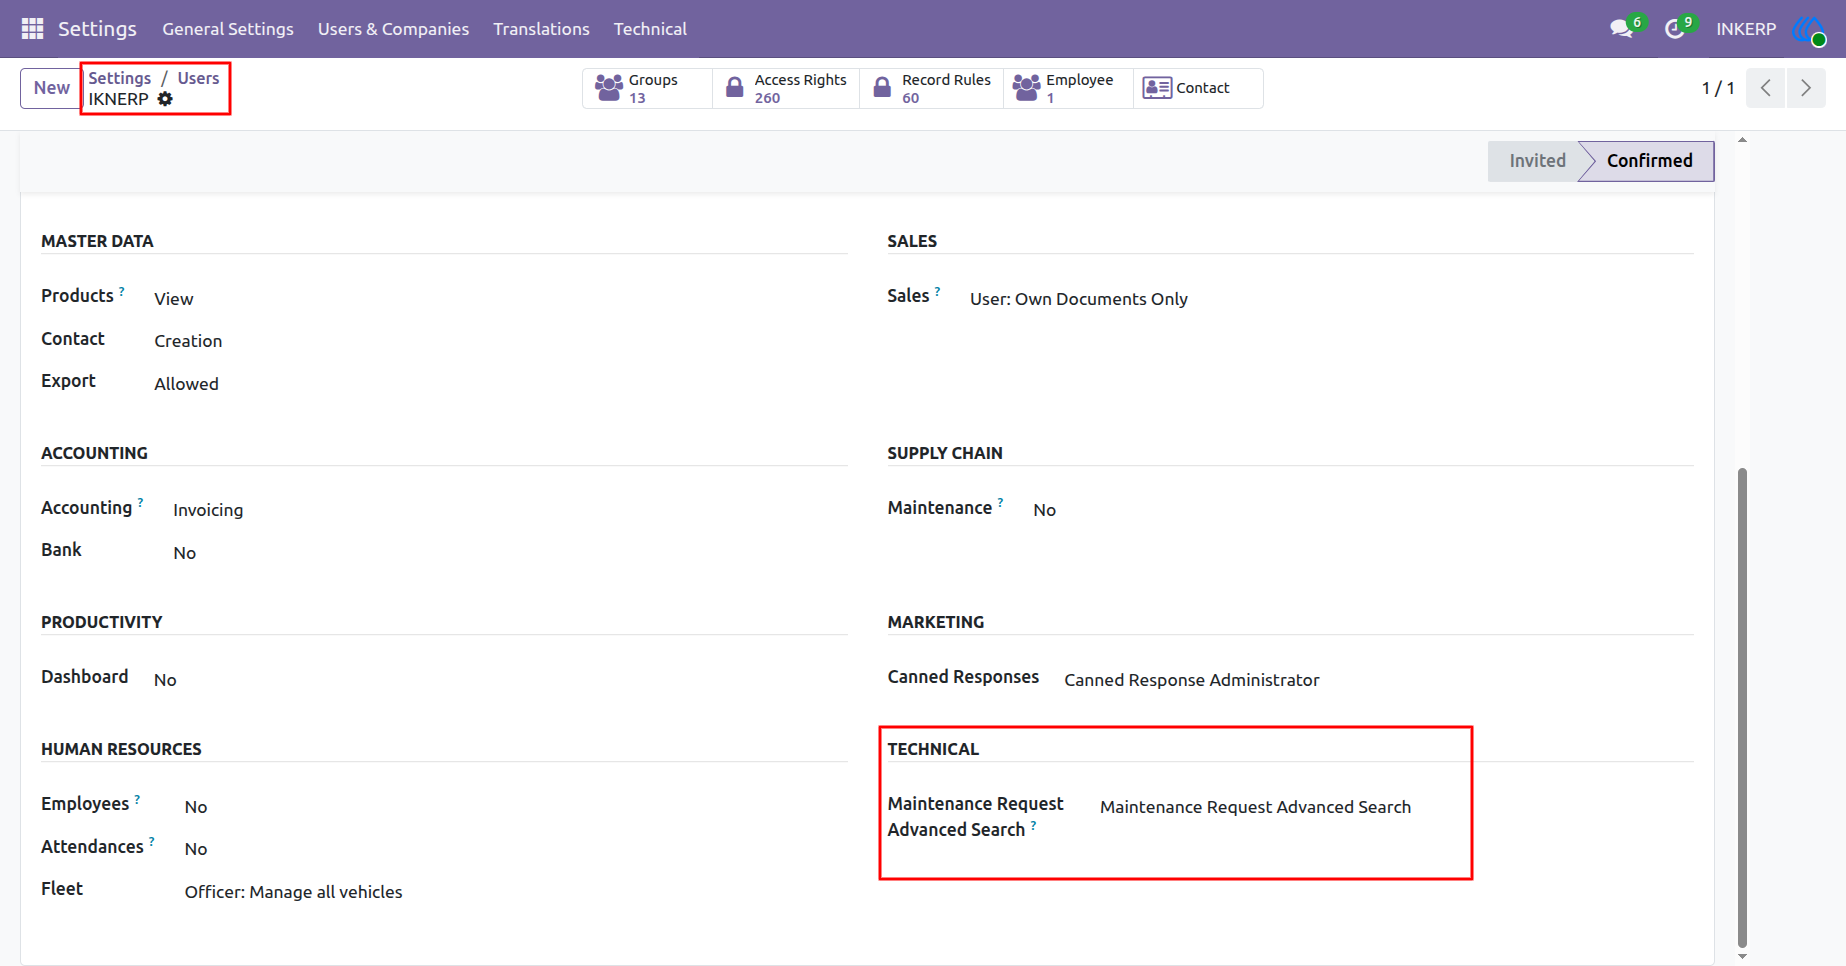Show help for Maintenance Request Advanced Search
This screenshot has width=1846, height=966.
pyautogui.click(x=1034, y=825)
